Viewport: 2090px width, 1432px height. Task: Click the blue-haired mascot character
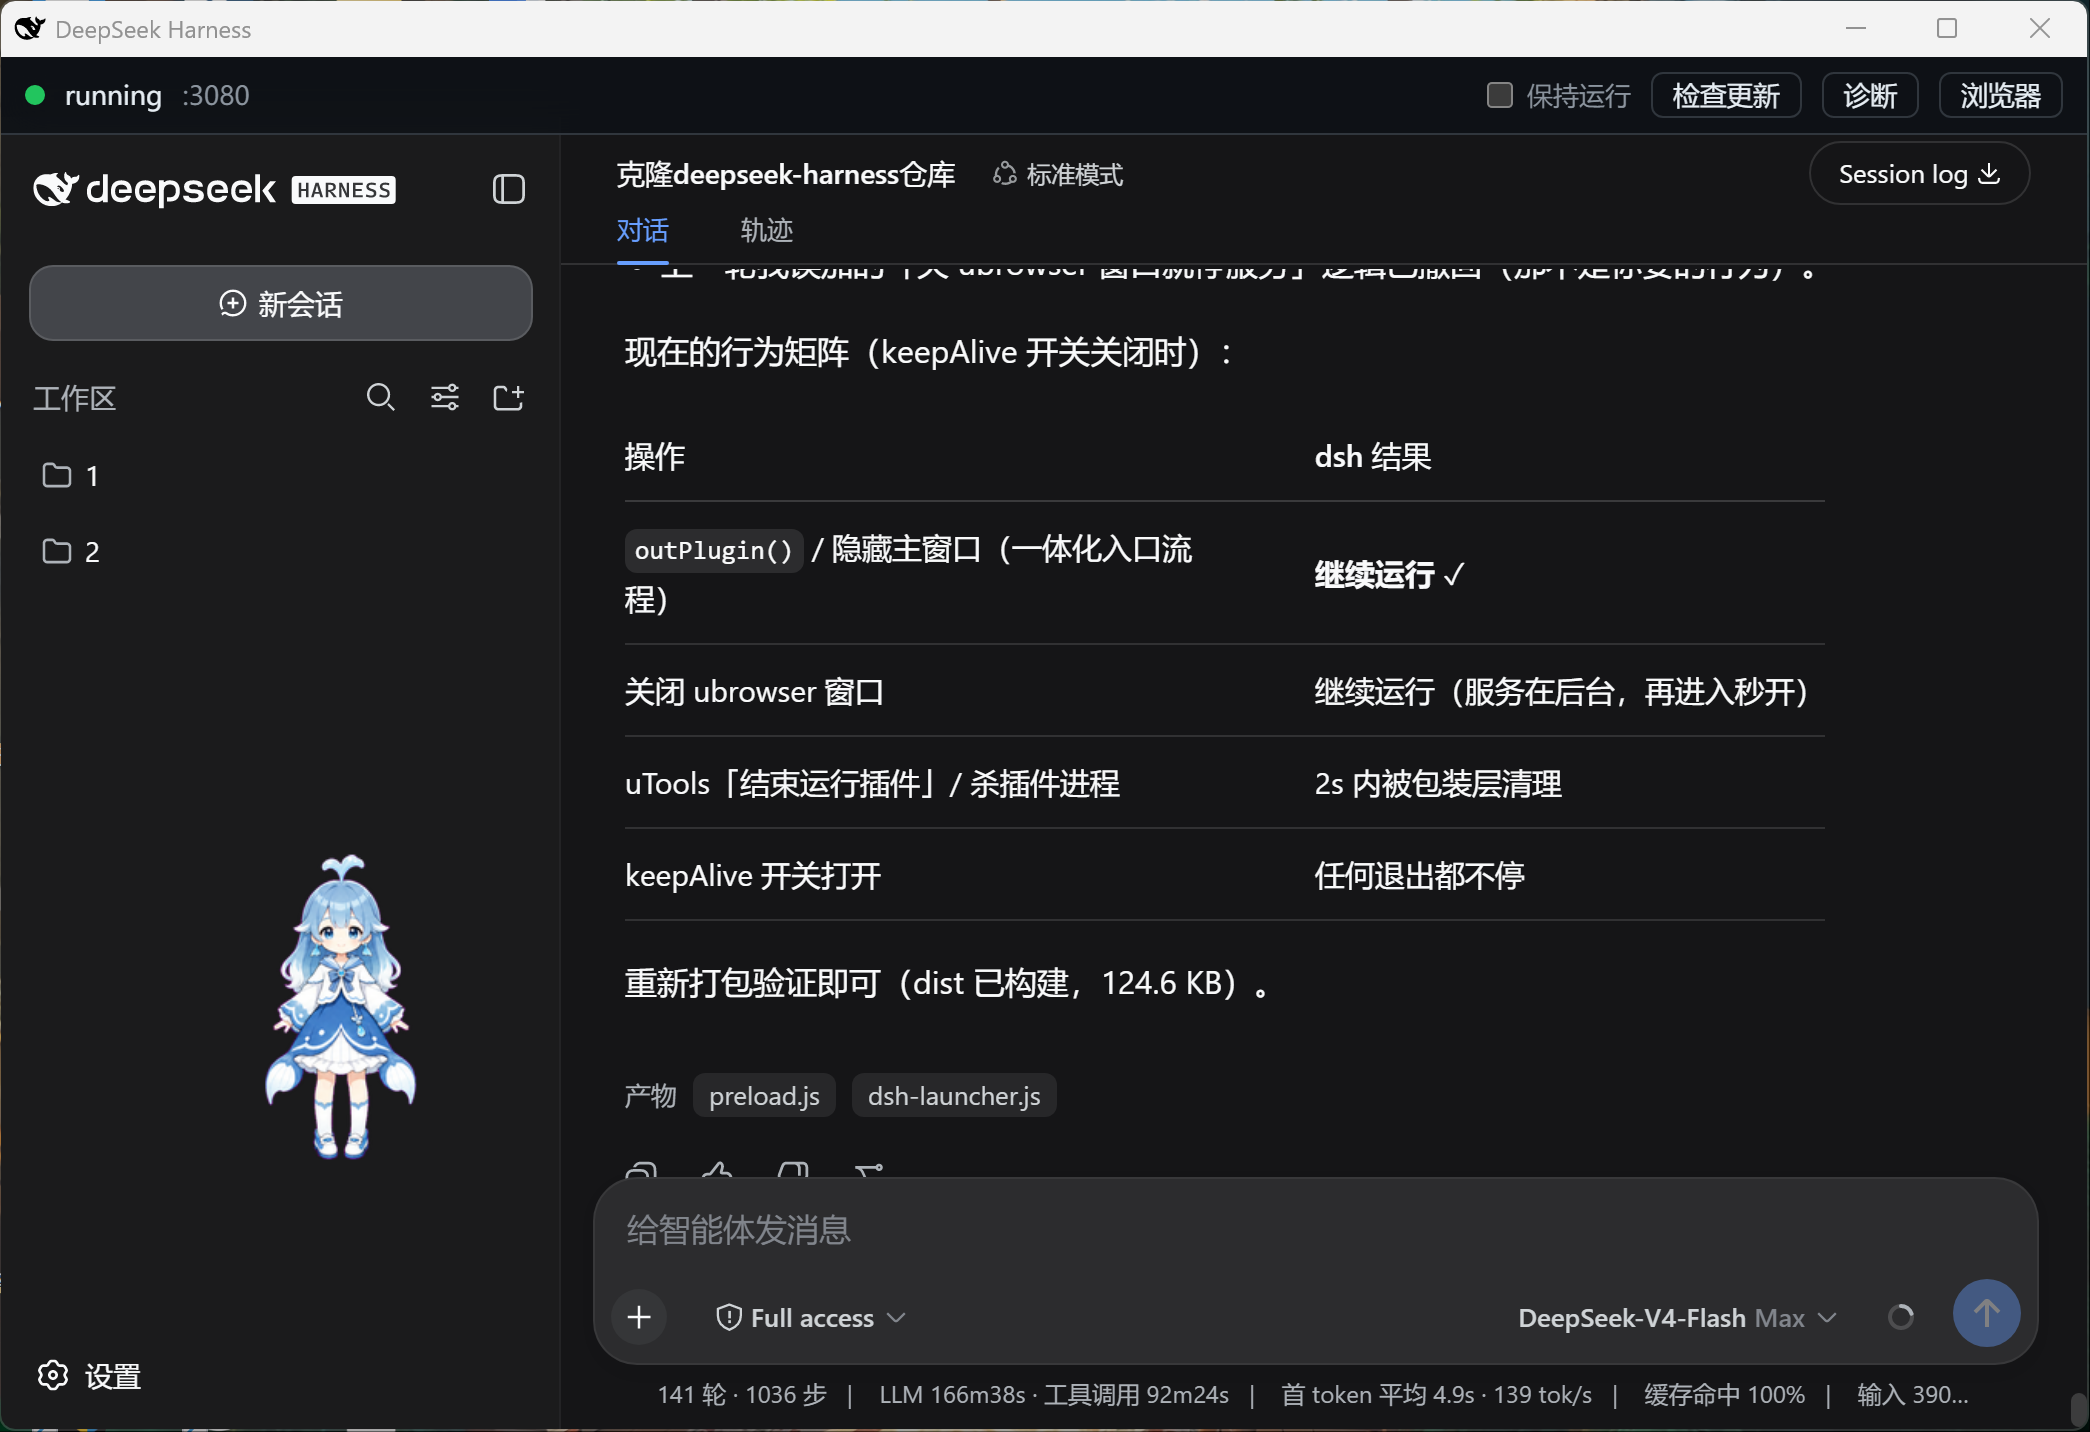click(340, 1007)
